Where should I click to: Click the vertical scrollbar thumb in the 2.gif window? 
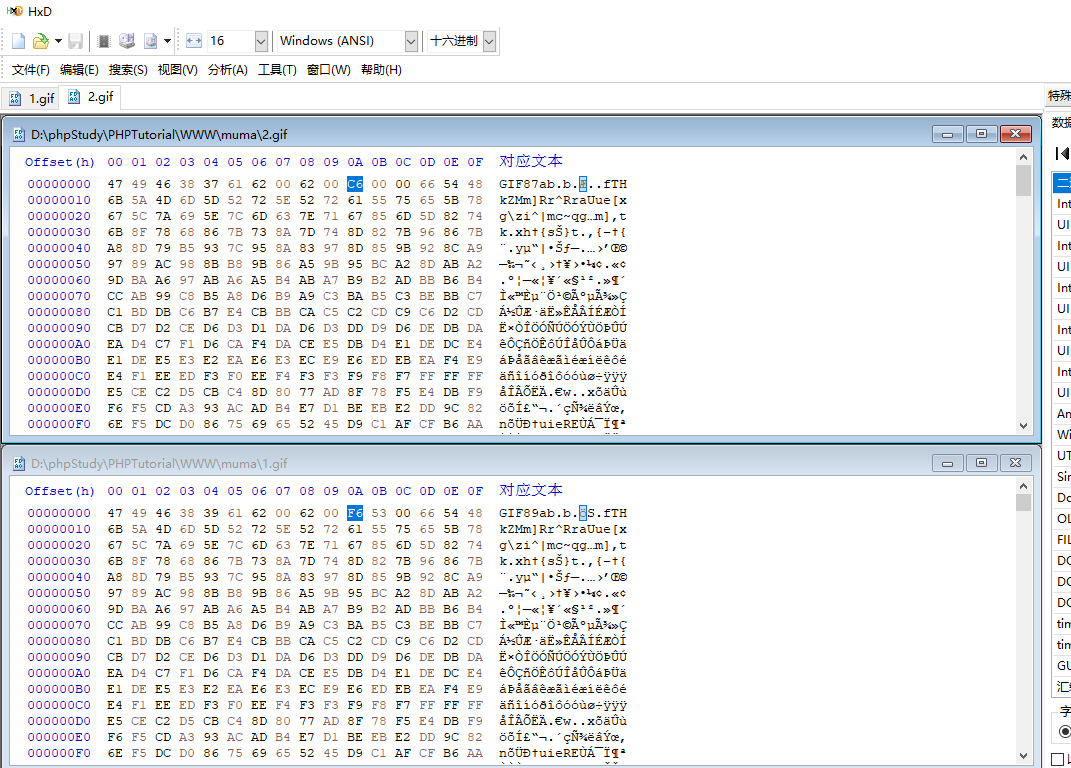(x=1023, y=180)
